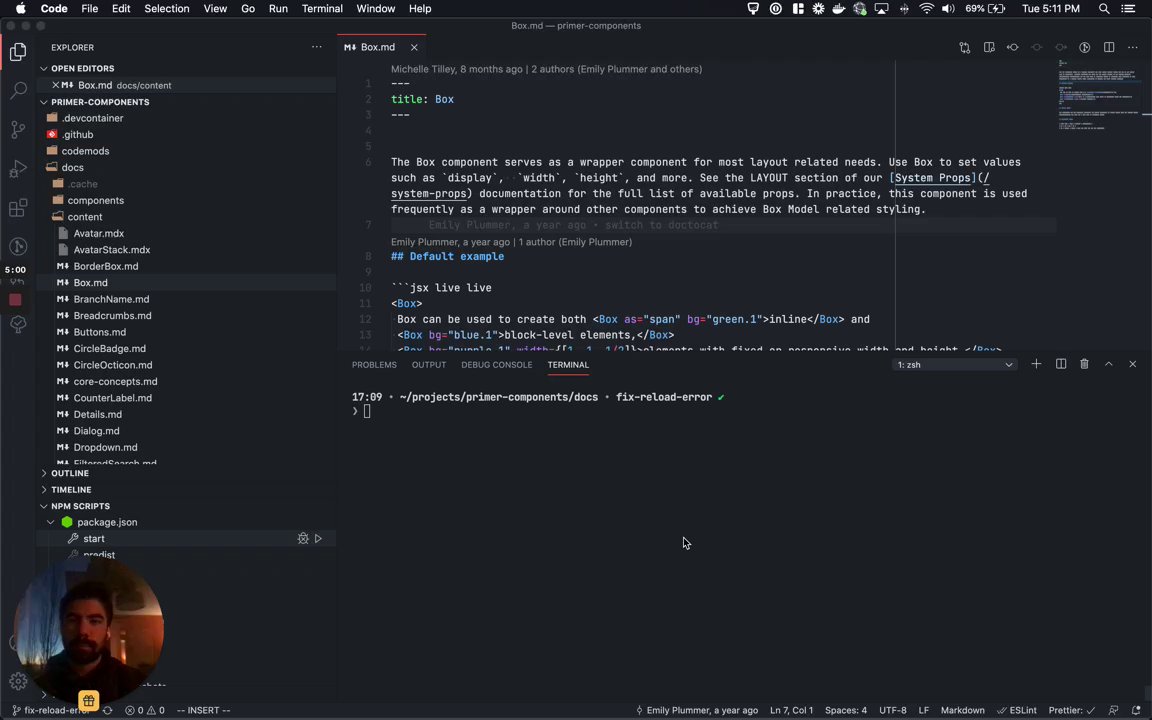
Task: Close the terminal panel
Action: (x=1132, y=364)
